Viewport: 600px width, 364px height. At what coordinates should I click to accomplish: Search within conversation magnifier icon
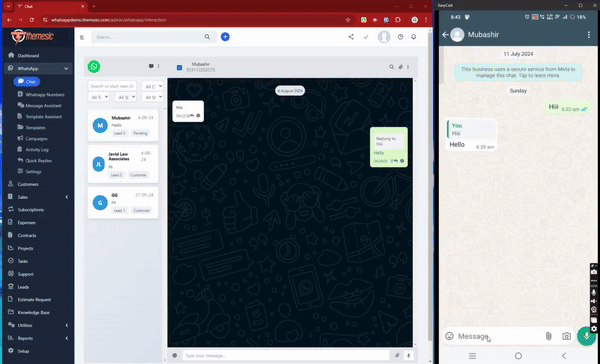[391, 67]
